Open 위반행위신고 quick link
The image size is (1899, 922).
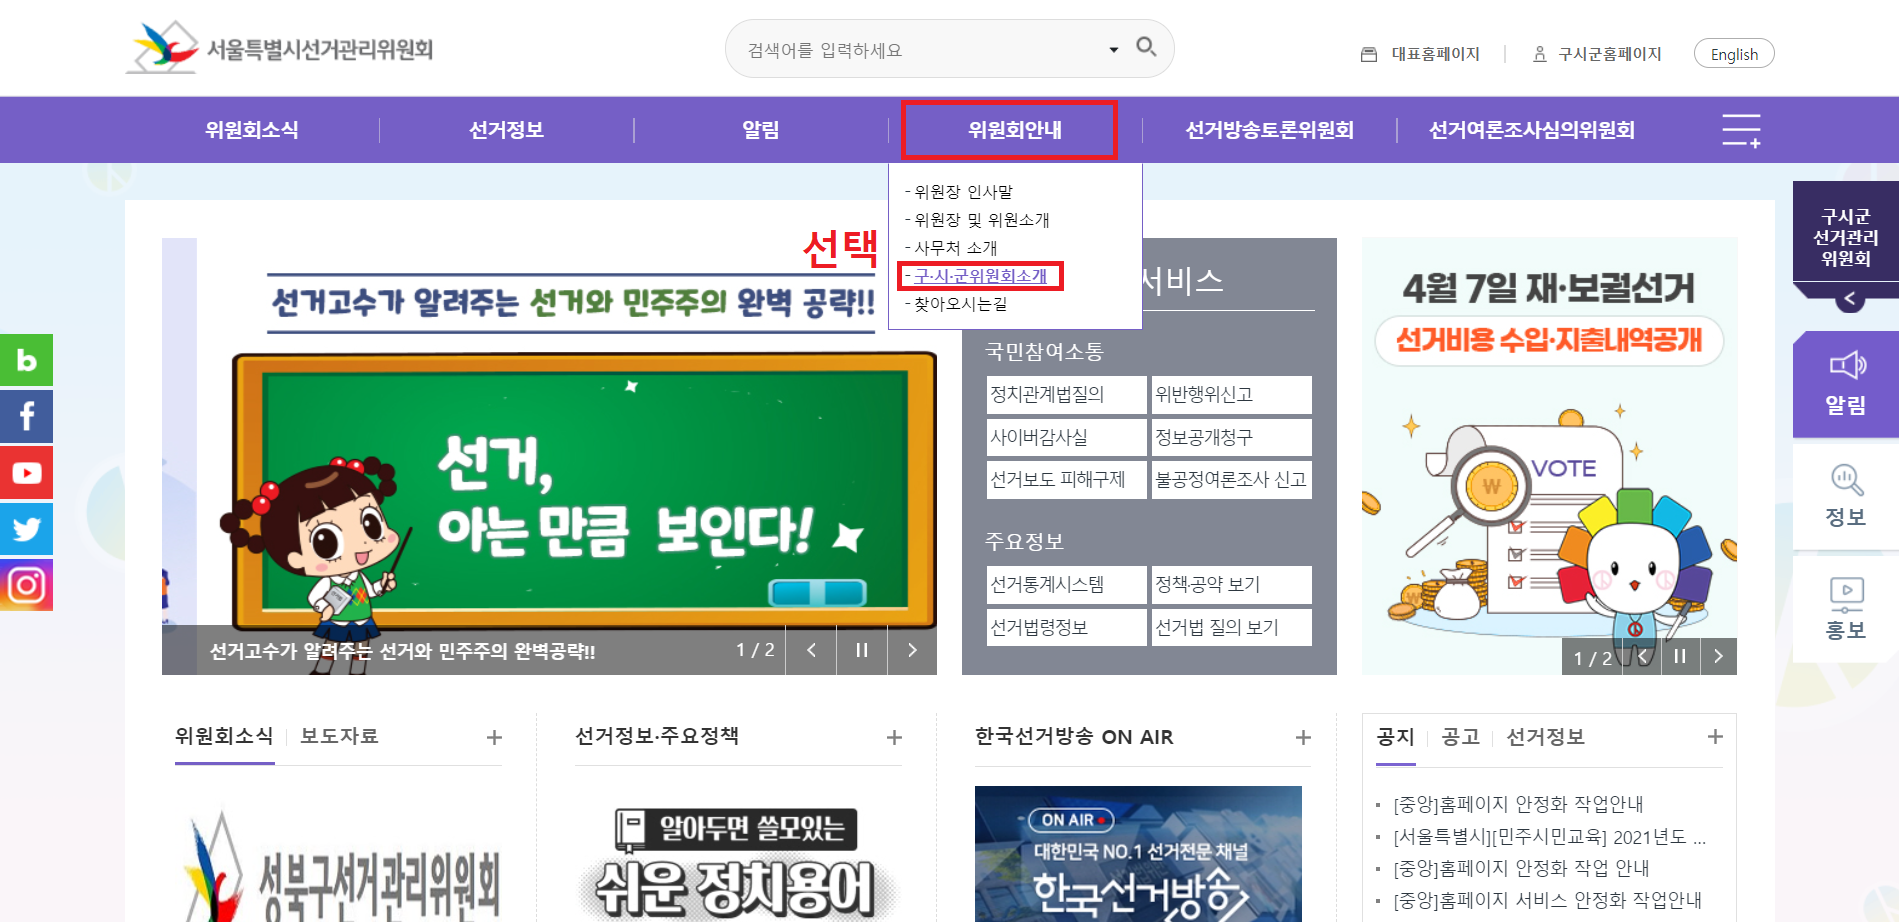pyautogui.click(x=1231, y=395)
